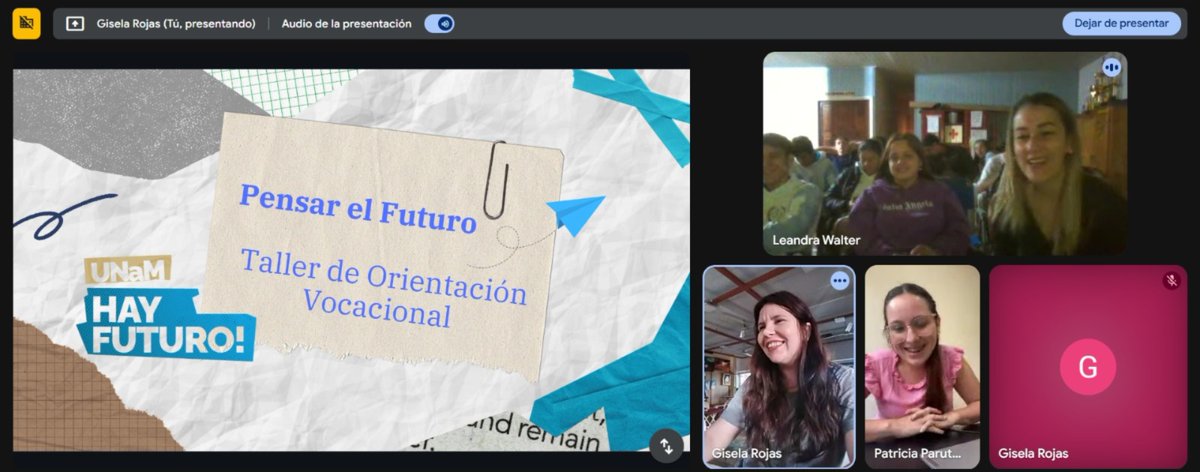Click 'Audio de la presentación' label
This screenshot has height=472, width=1200.
(346, 24)
